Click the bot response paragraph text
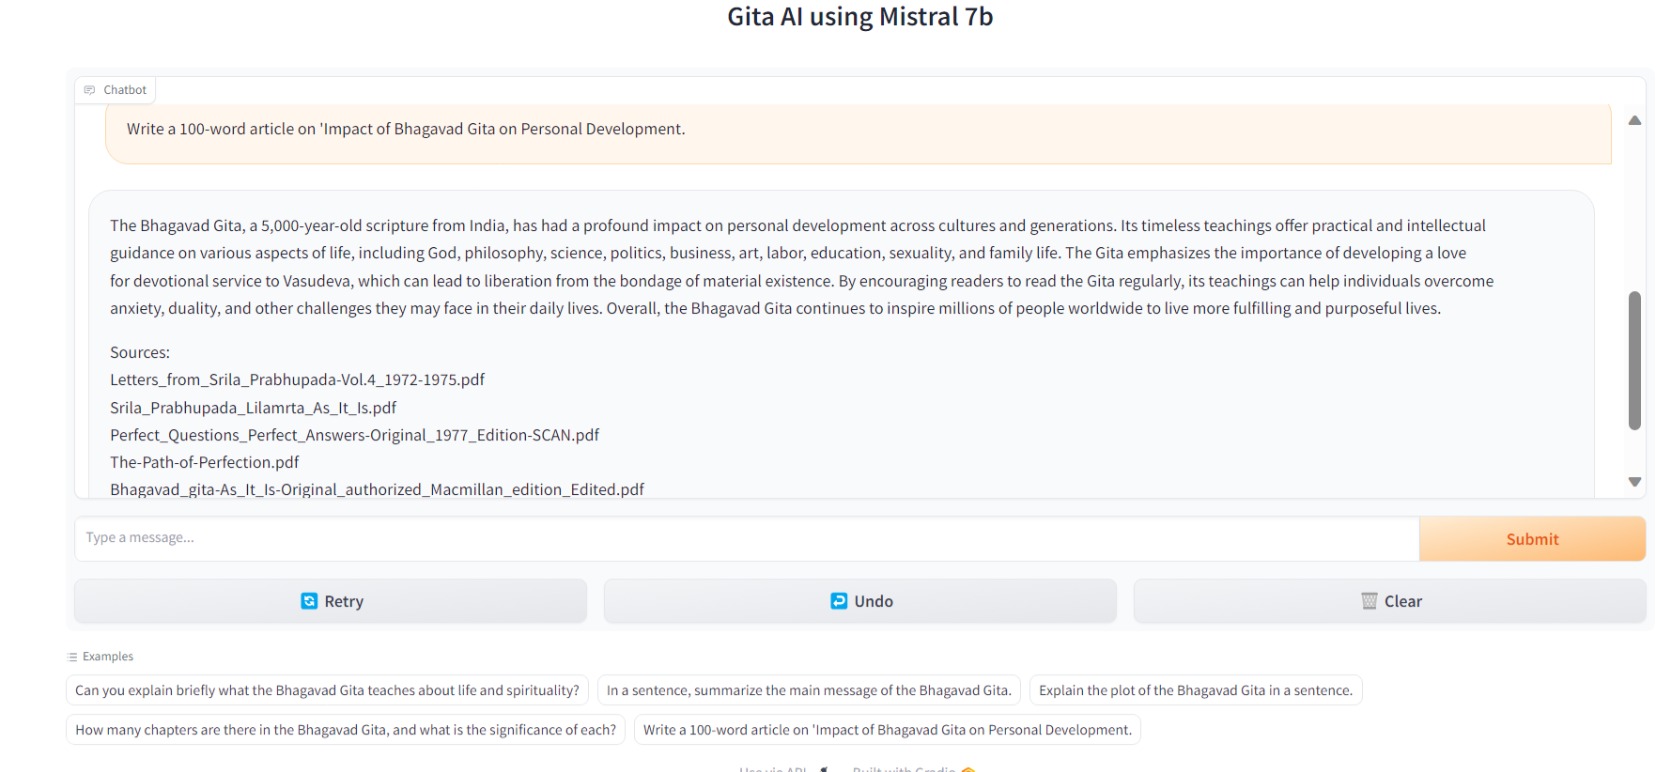 point(802,267)
